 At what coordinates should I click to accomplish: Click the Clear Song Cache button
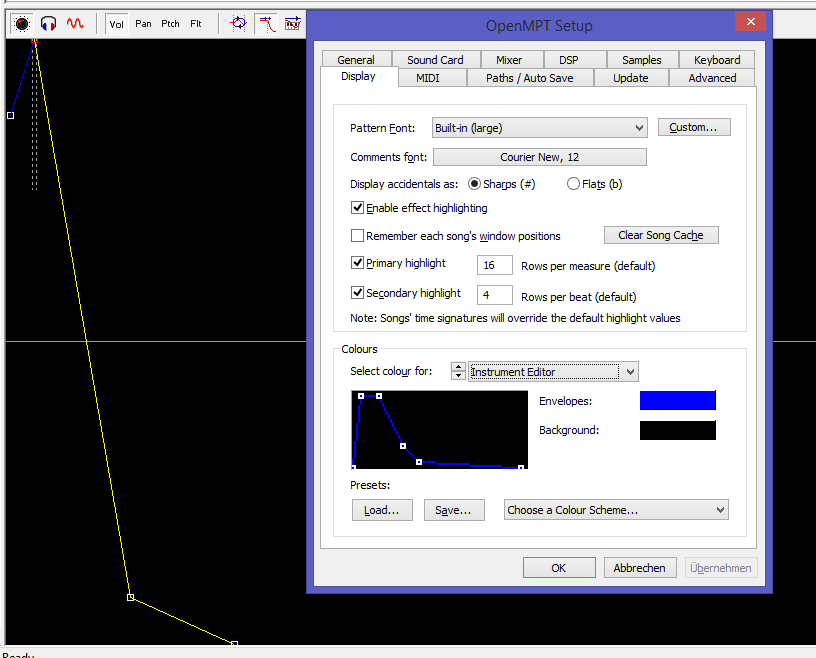pos(661,235)
